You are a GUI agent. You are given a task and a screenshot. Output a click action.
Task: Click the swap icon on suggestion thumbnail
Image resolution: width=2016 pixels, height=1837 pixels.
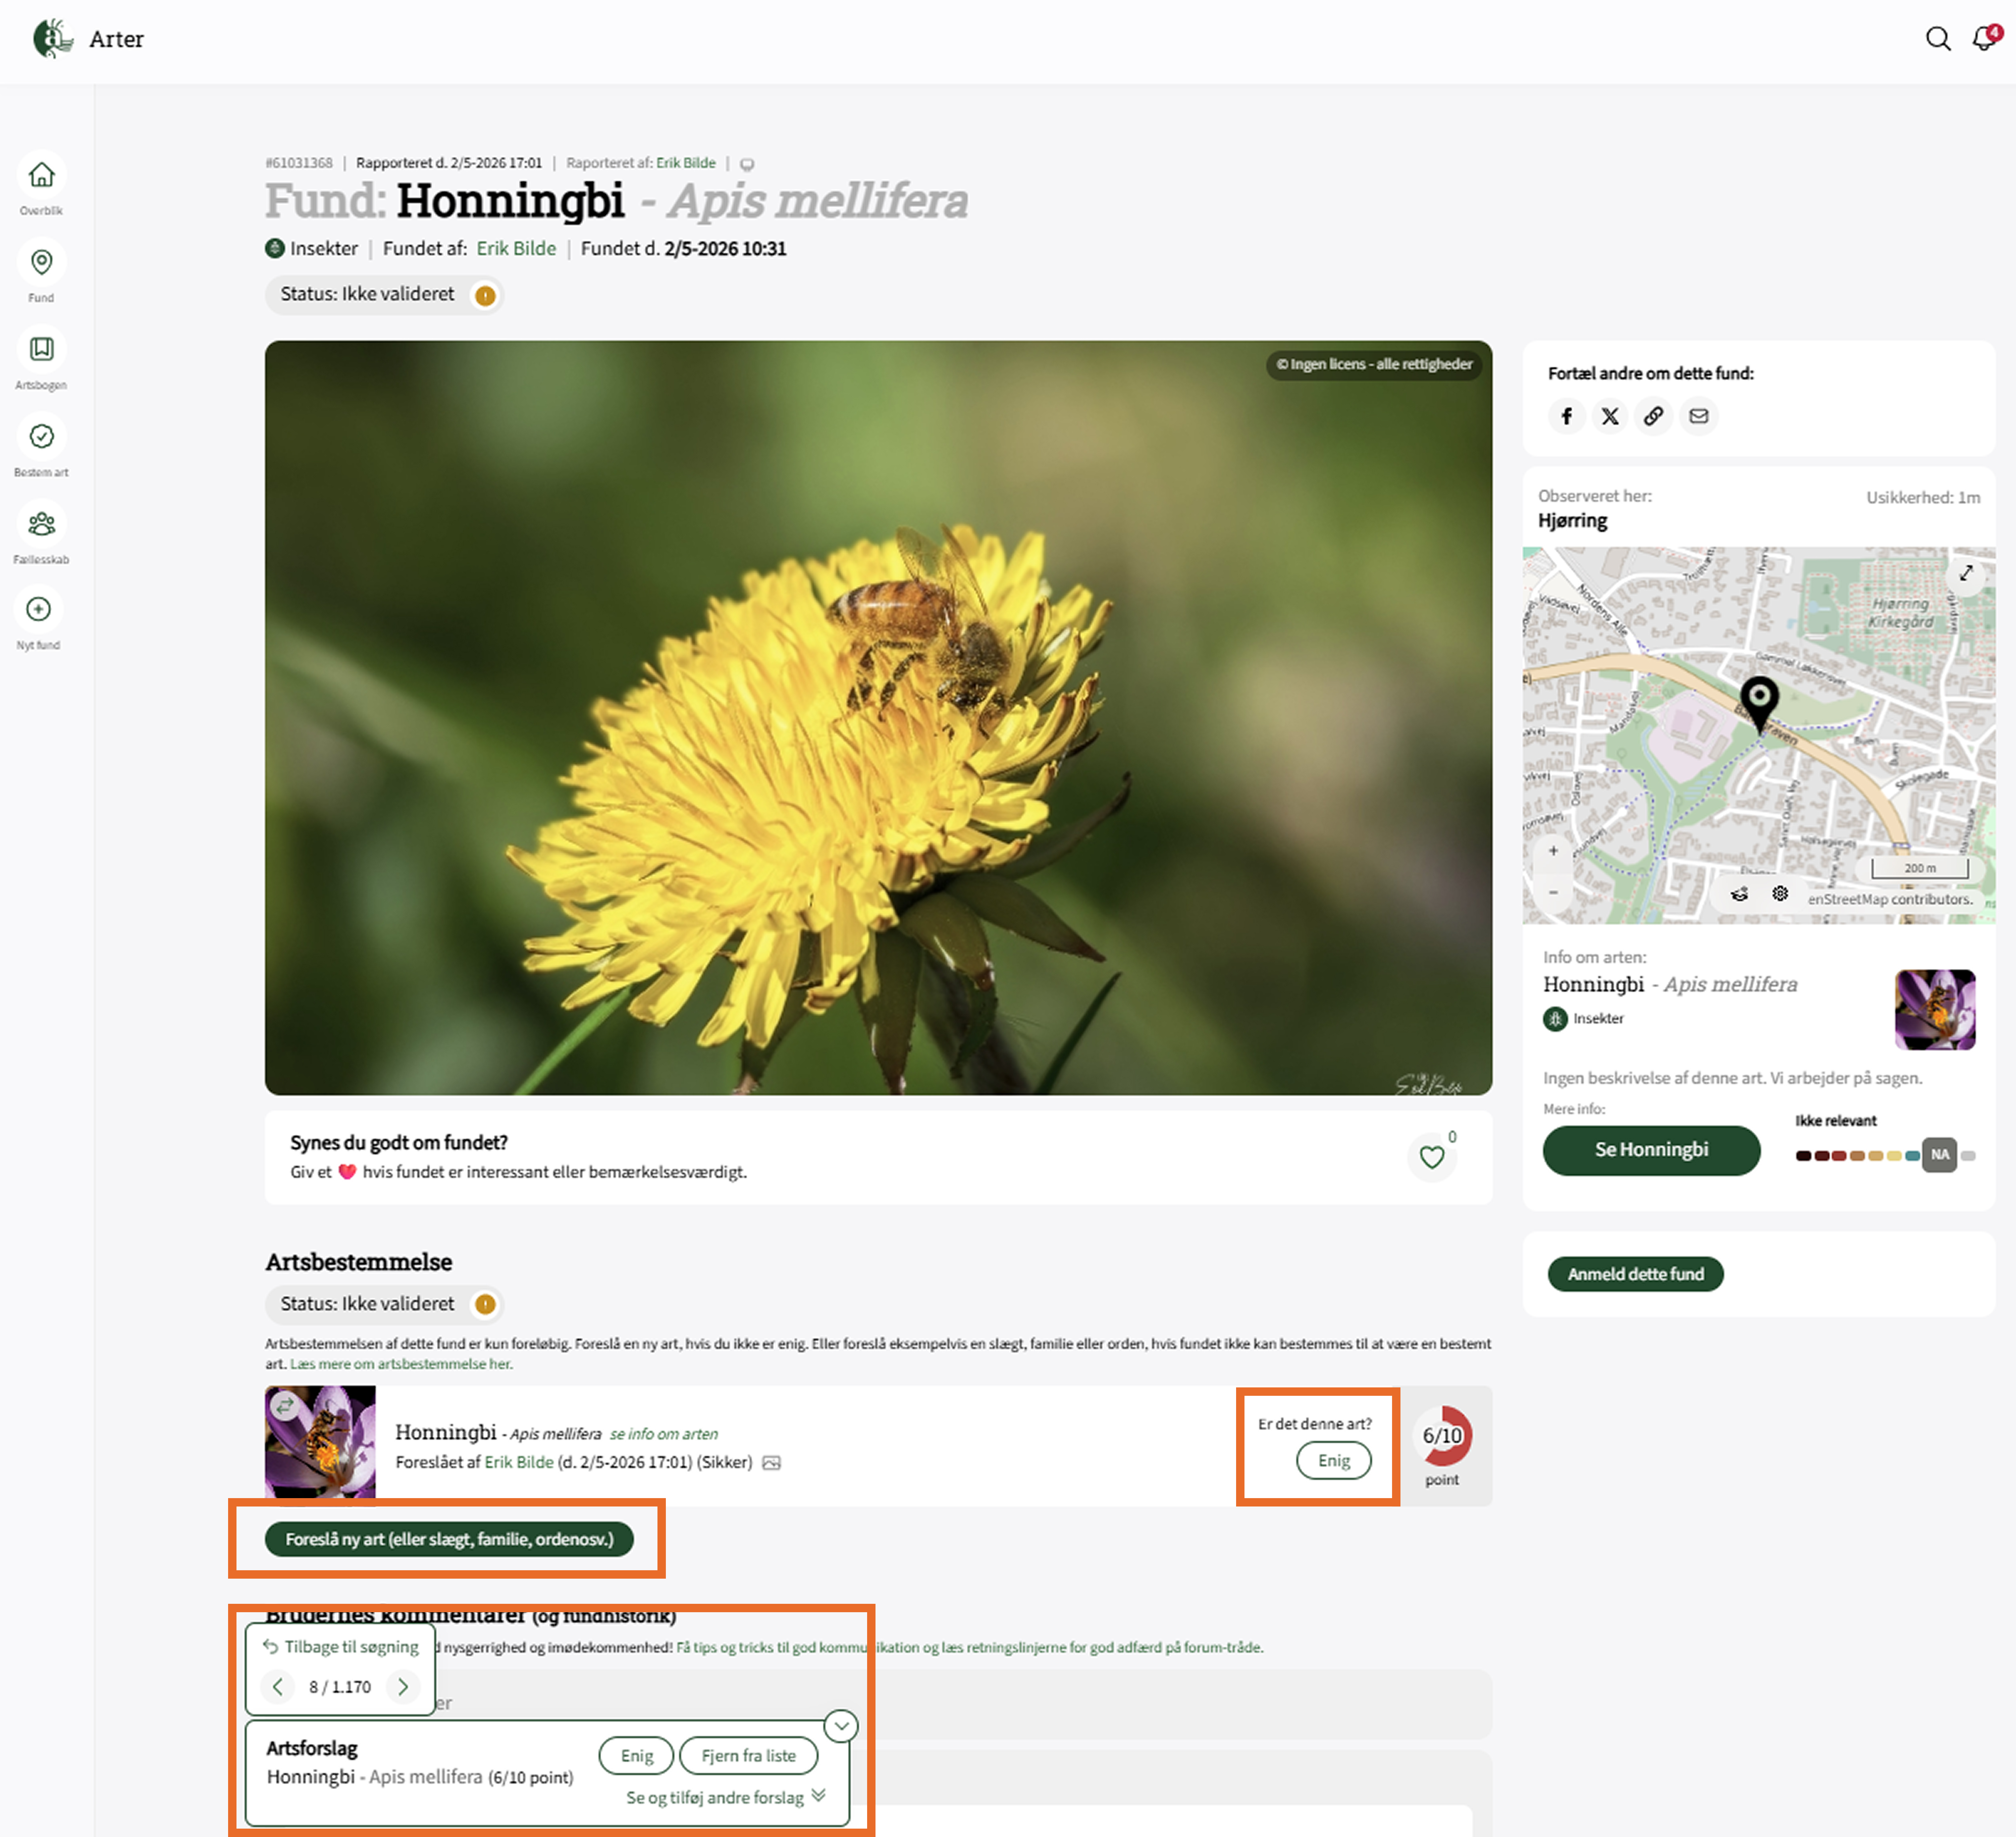pos(285,1406)
